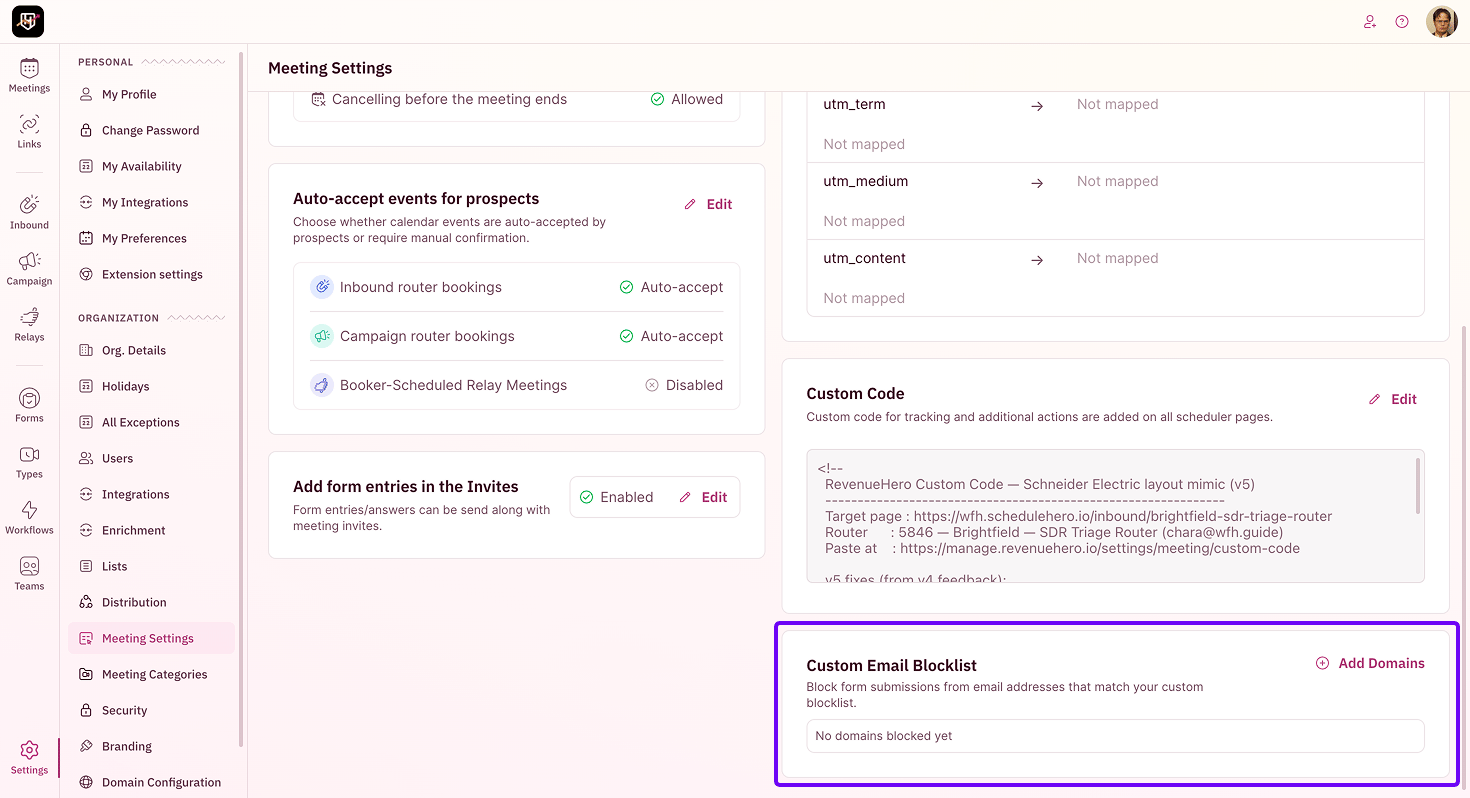The image size is (1470, 798).
Task: Click the RevenueHero logo icon
Action: point(28,21)
